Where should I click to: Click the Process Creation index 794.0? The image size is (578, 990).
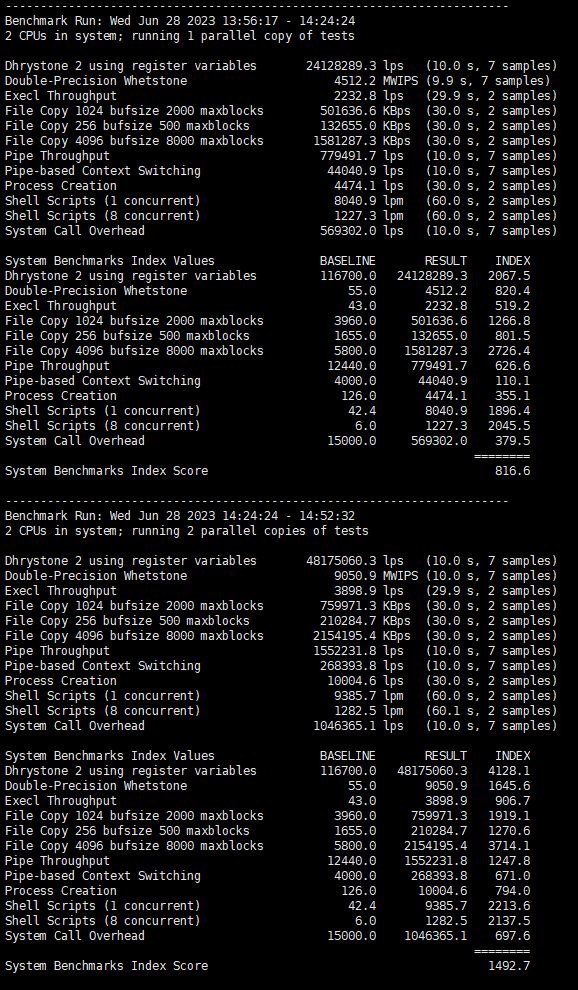point(512,891)
